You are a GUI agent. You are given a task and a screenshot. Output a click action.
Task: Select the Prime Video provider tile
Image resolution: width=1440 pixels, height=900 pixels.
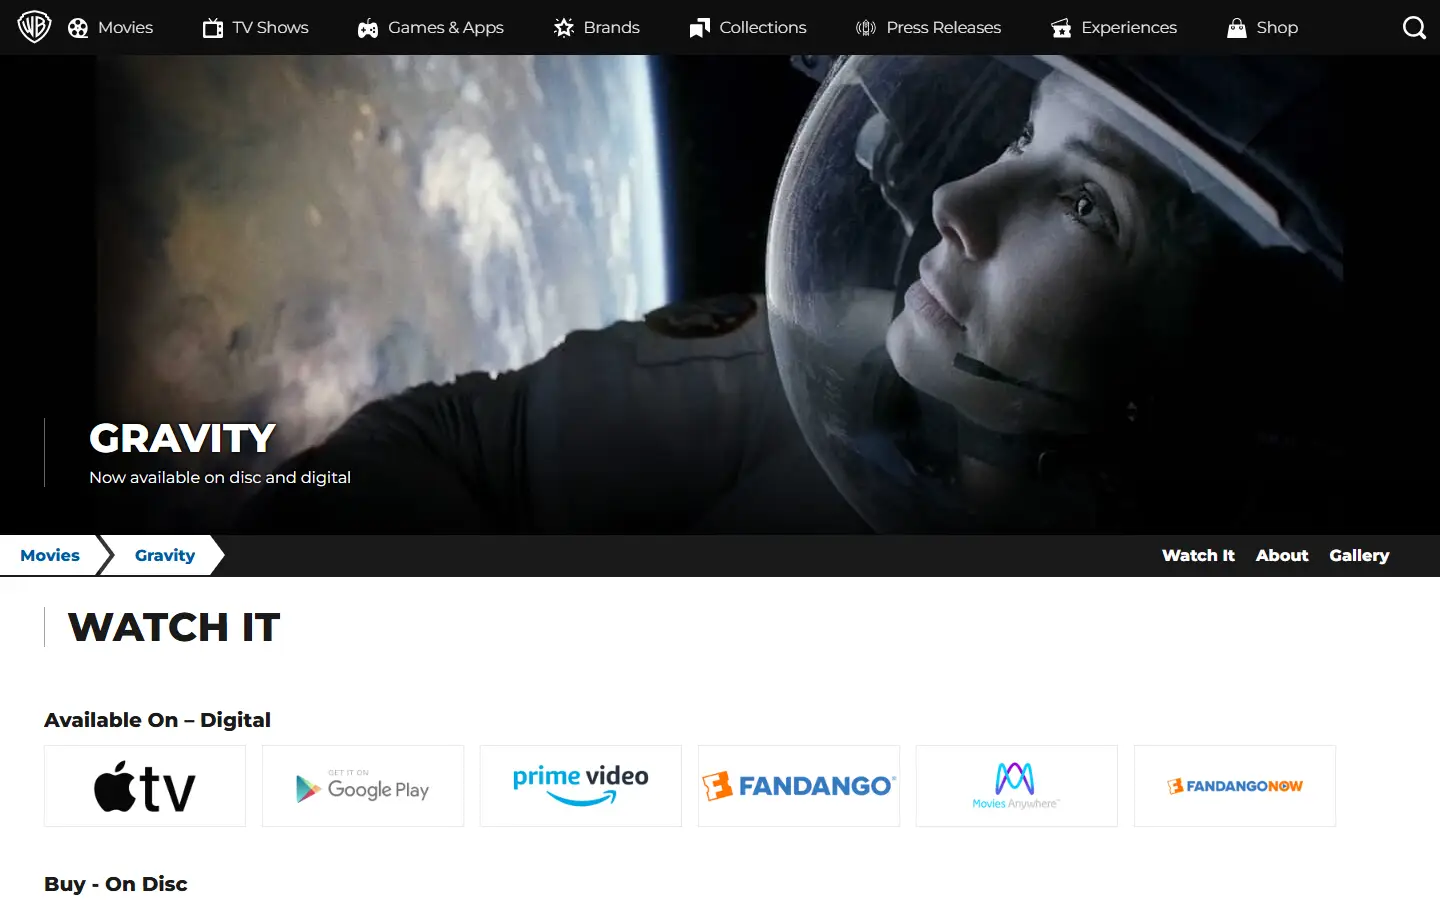581,786
